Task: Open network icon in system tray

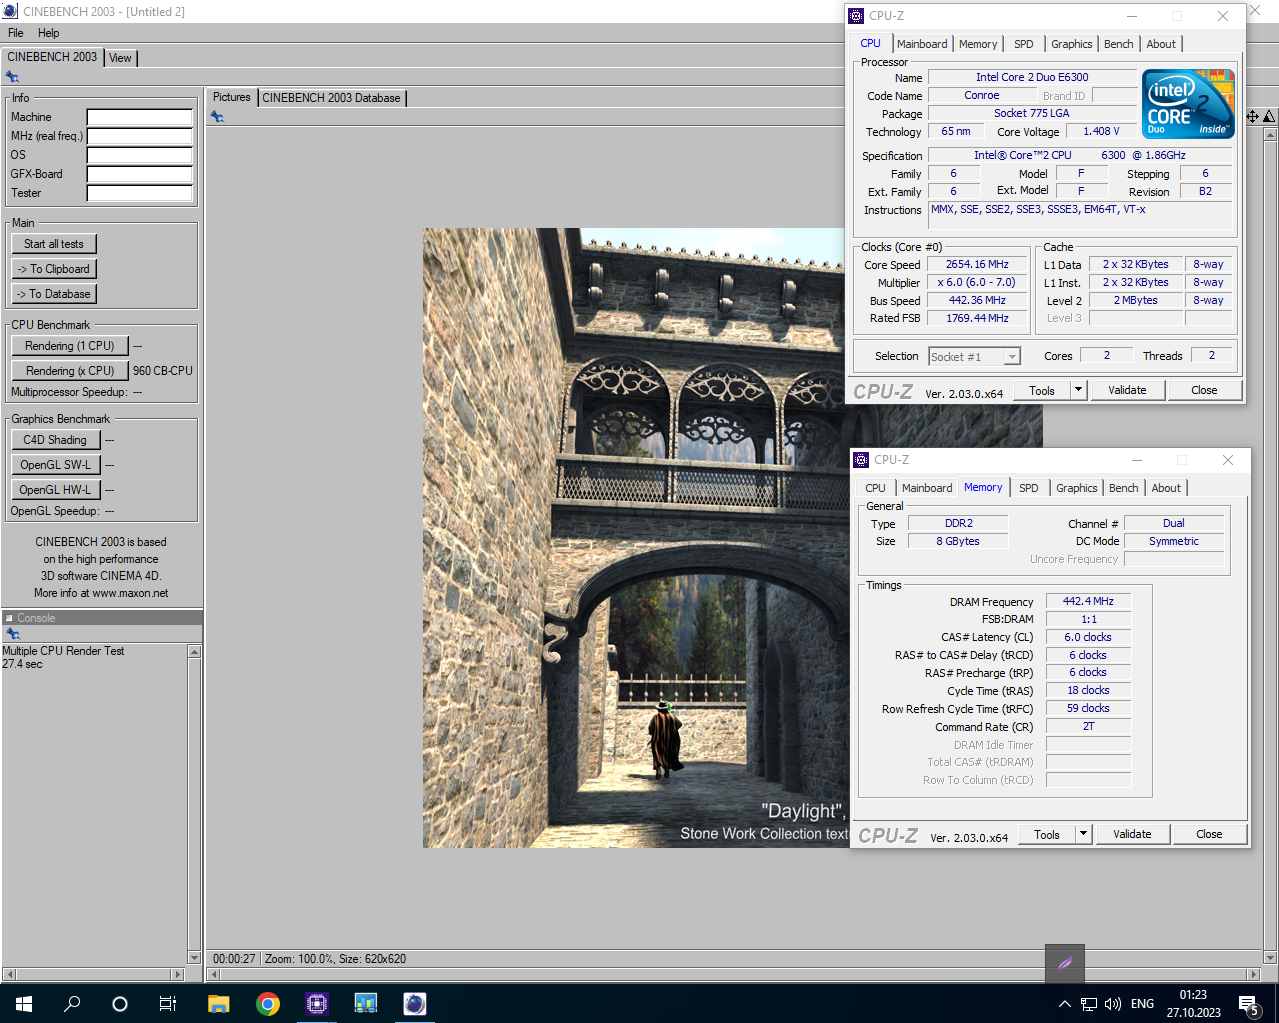Action: coord(1089,1003)
